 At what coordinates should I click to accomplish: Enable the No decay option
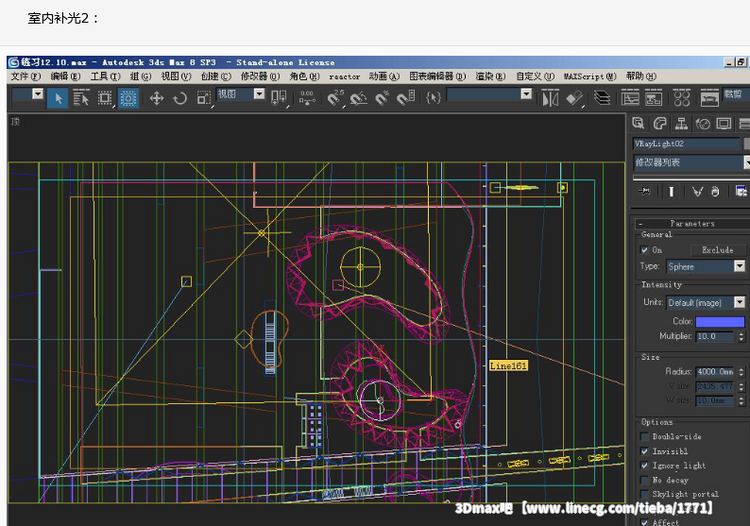tap(644, 480)
